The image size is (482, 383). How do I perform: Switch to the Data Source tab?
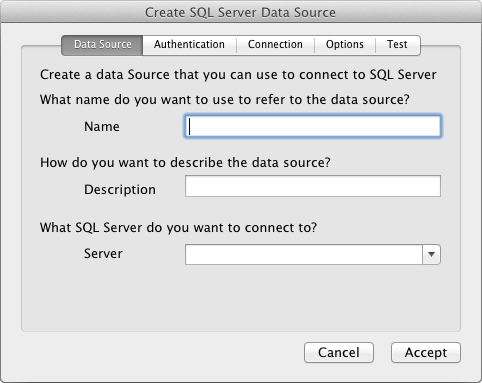102,45
